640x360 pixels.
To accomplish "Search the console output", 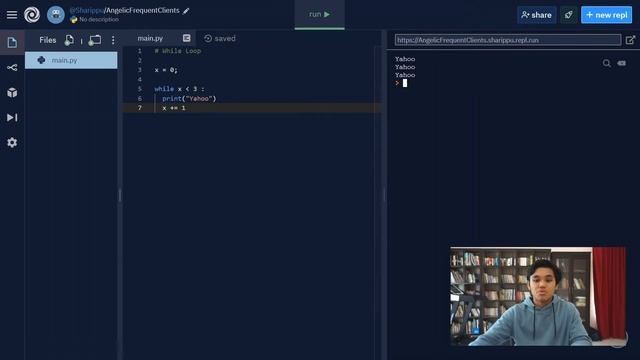I will coord(607,63).
